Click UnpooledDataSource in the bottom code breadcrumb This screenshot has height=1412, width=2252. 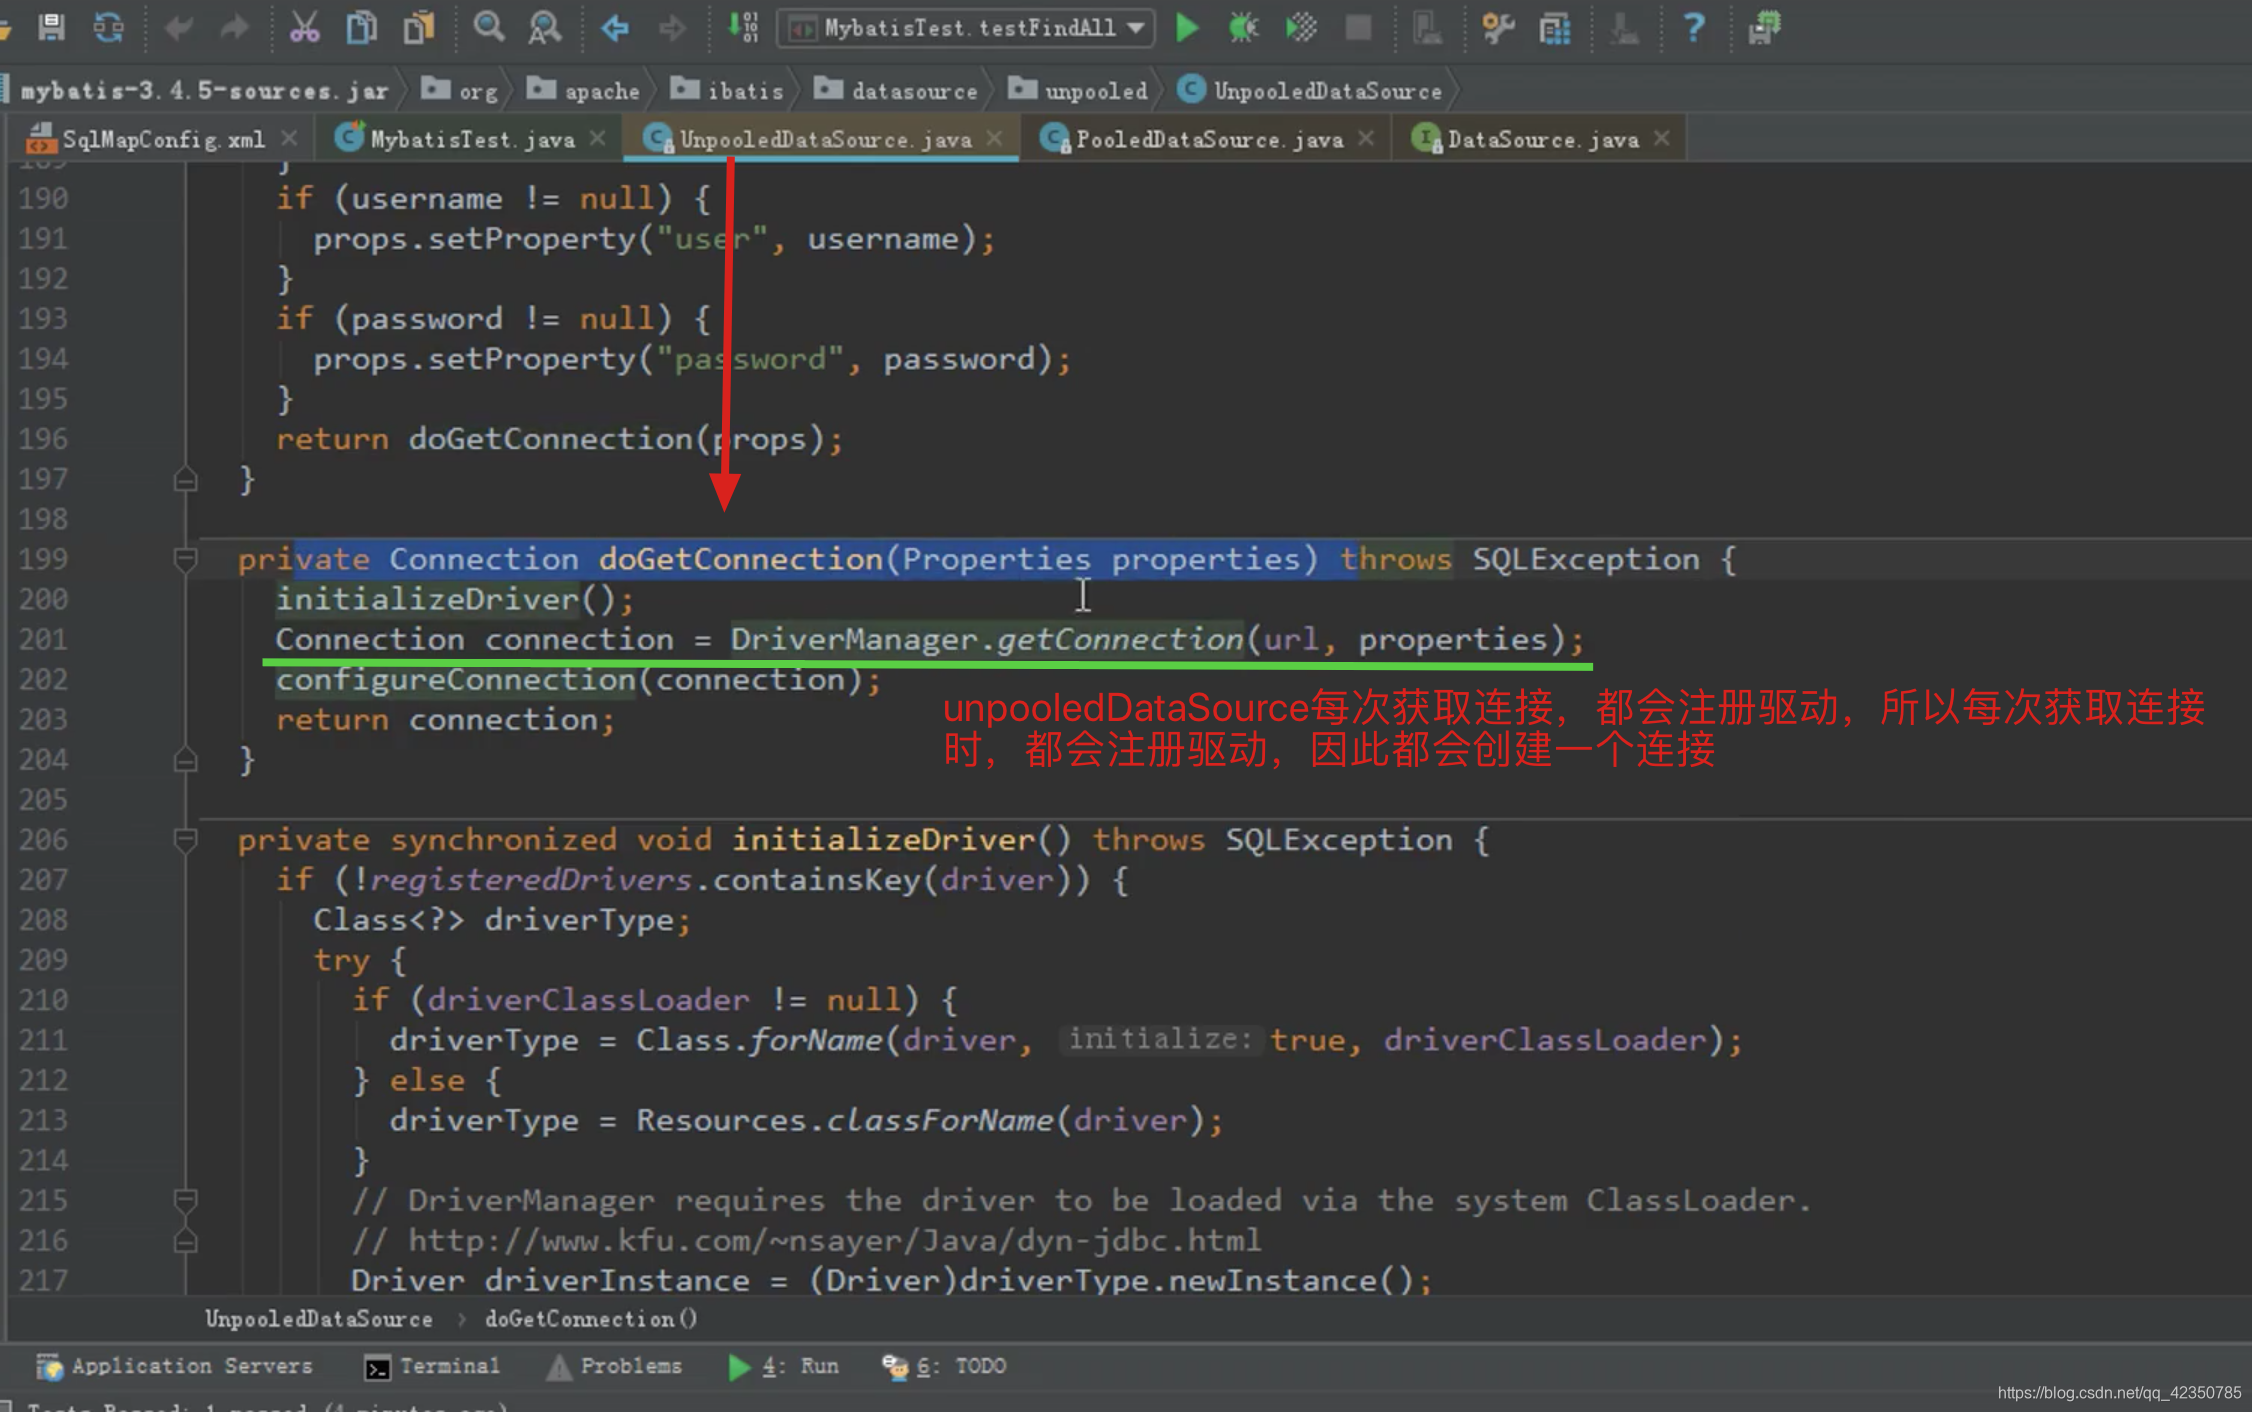pos(319,1319)
